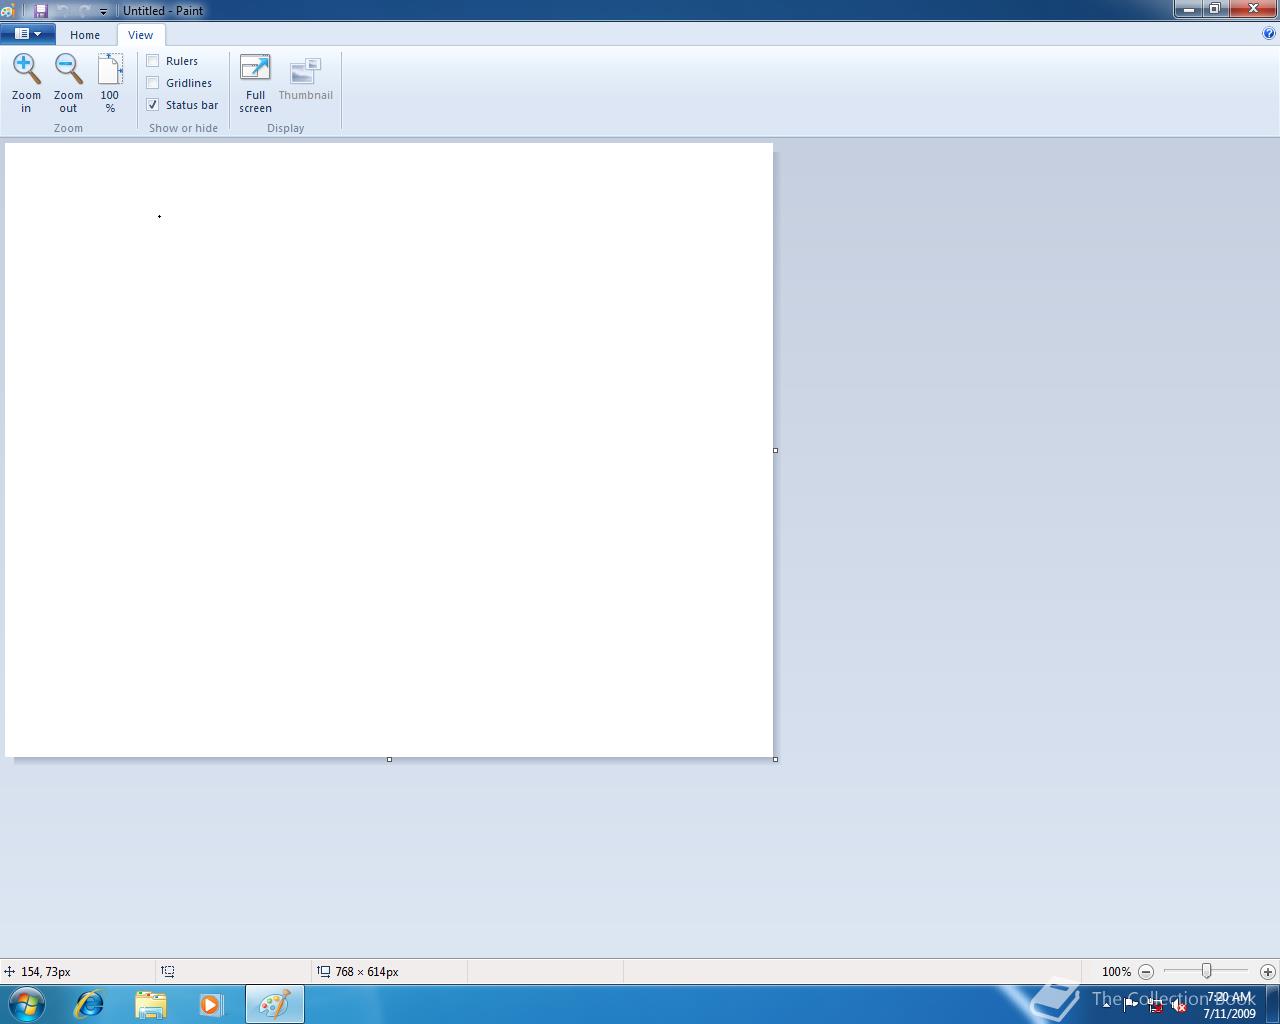
Task: Open the Action Center flag icon
Action: pyautogui.click(x=1131, y=1005)
